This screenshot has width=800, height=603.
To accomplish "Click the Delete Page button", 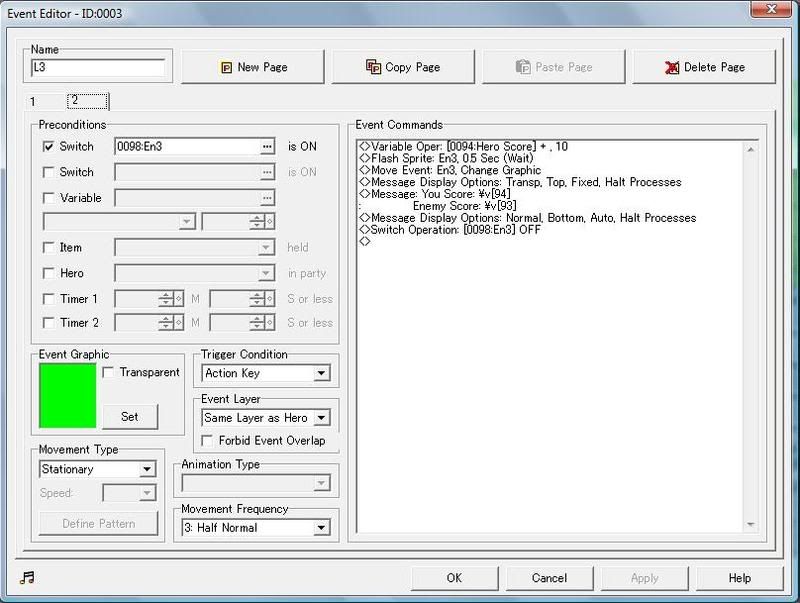I will 704,67.
